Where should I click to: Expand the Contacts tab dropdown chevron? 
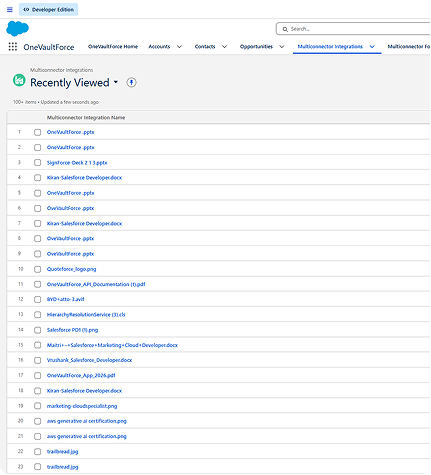224,47
